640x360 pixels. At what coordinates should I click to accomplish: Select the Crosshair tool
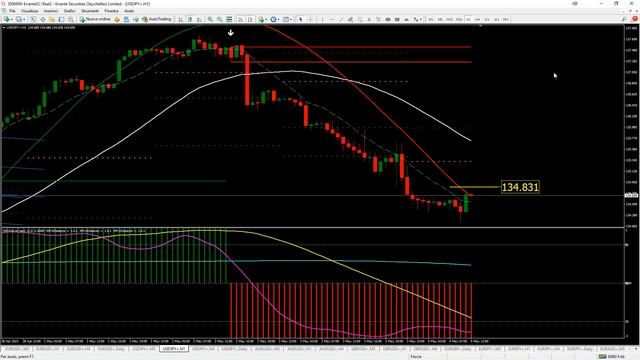click(x=310, y=19)
